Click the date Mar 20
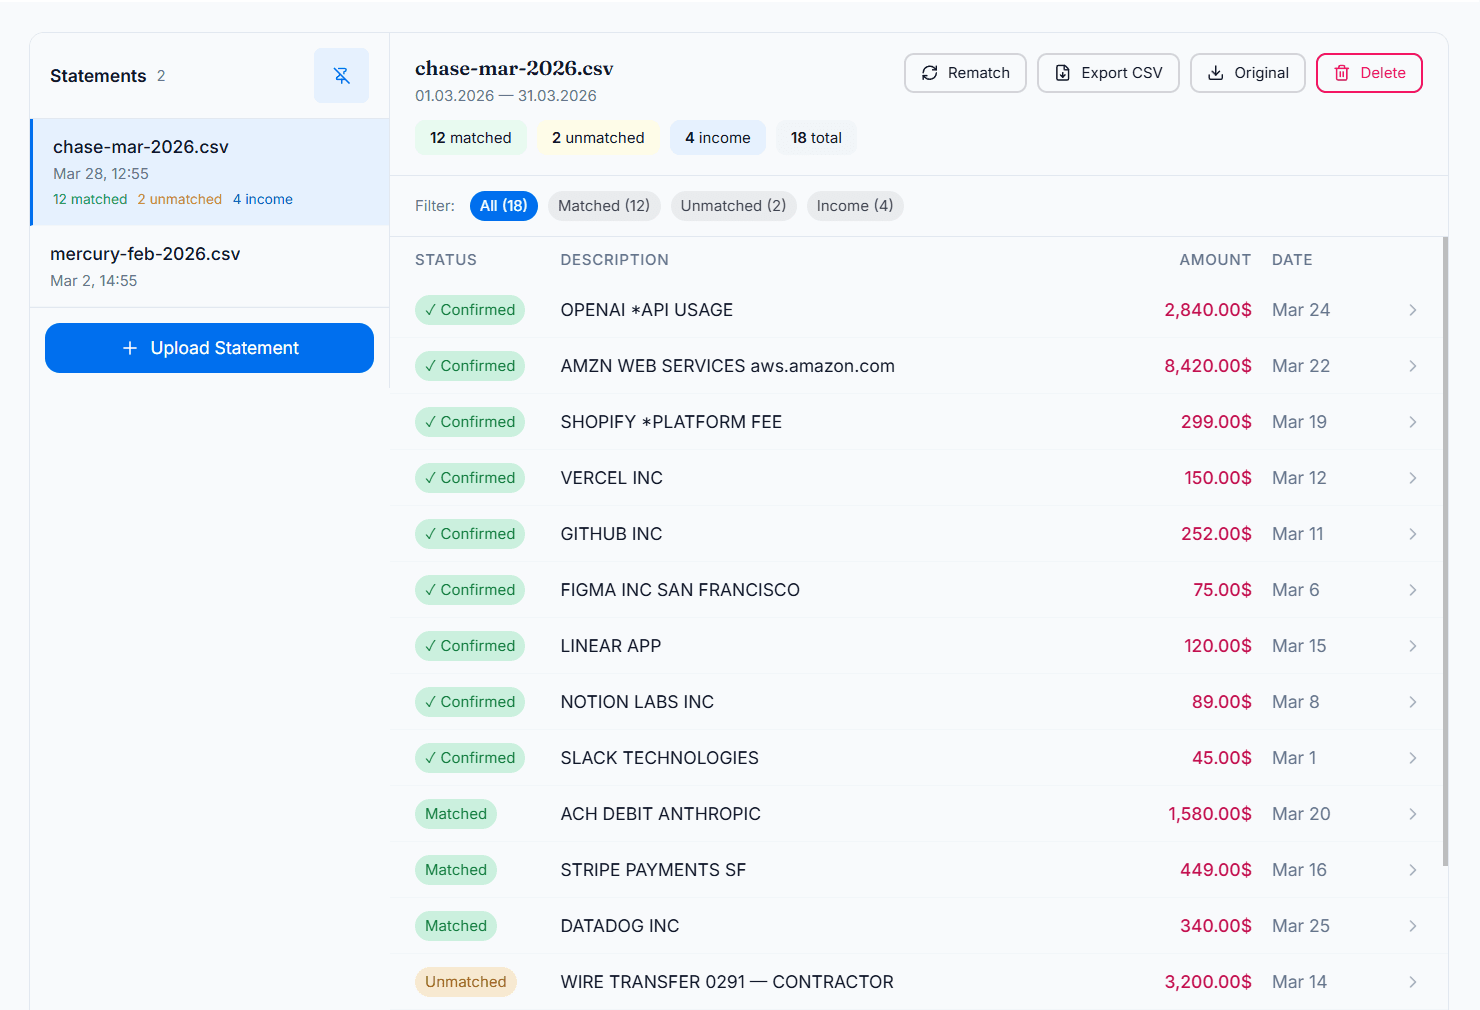The width and height of the screenshot is (1480, 1010). [1301, 814]
